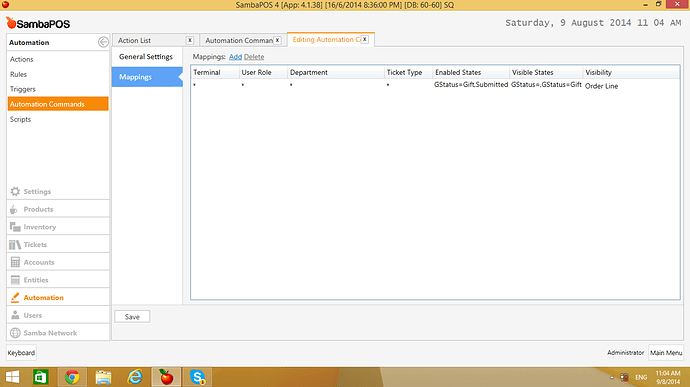This screenshot has width=690, height=387.
Task: Click the Enabled States column header
Action: pyautogui.click(x=471, y=72)
